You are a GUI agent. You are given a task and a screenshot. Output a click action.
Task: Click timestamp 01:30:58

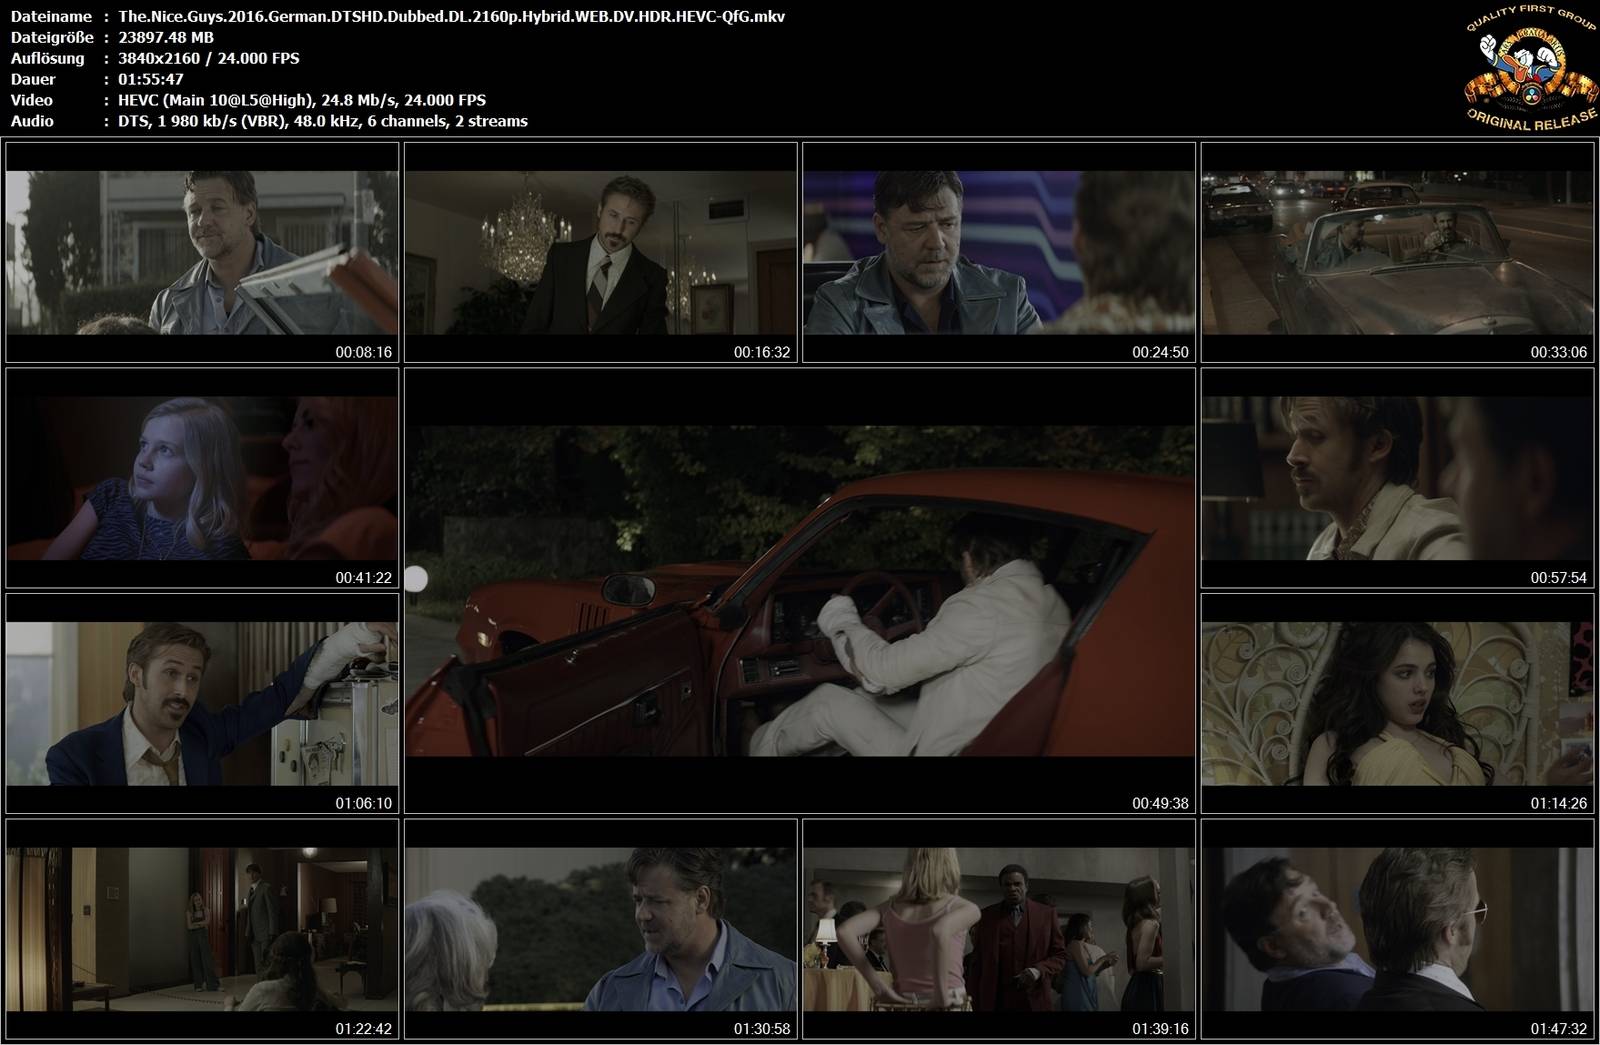[762, 1029]
